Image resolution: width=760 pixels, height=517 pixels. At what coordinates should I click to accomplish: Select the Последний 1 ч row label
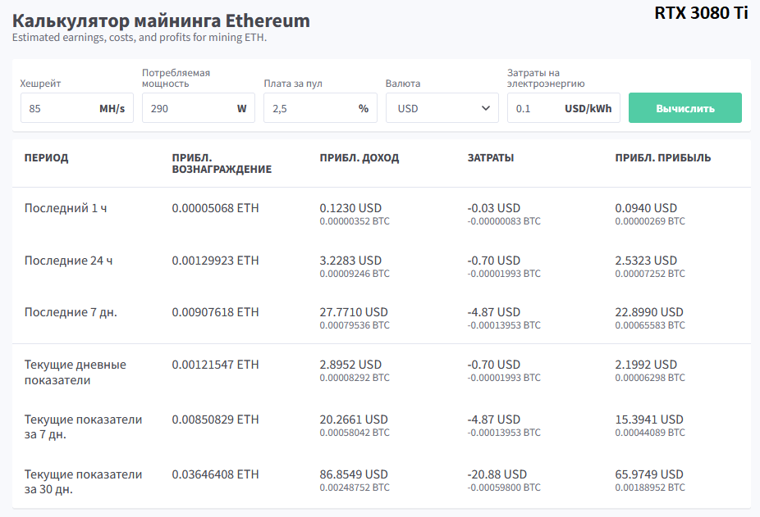click(65, 208)
